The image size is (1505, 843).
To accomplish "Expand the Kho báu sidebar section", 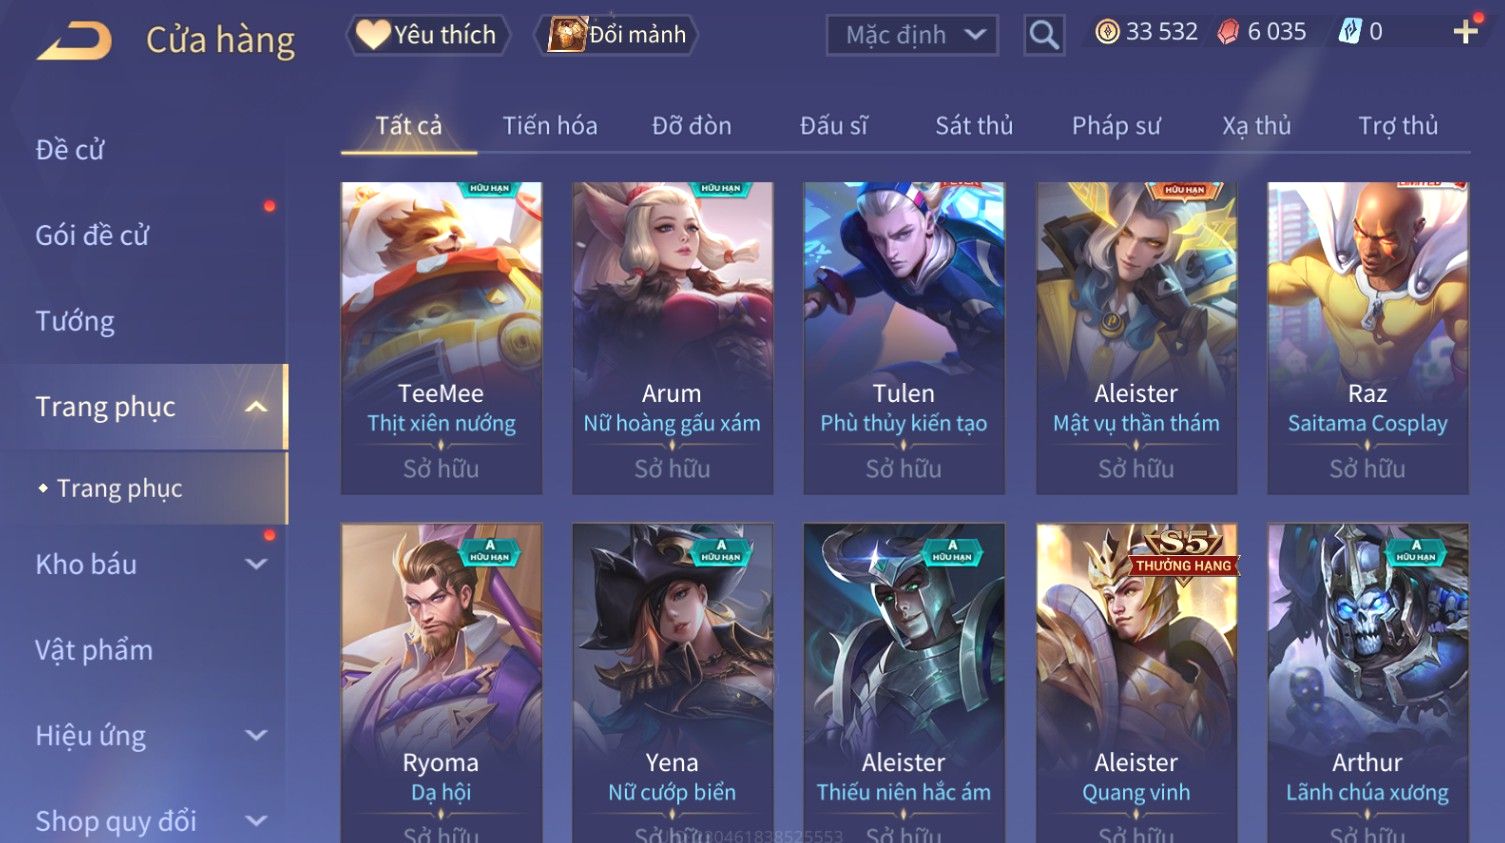I will tap(256, 564).
